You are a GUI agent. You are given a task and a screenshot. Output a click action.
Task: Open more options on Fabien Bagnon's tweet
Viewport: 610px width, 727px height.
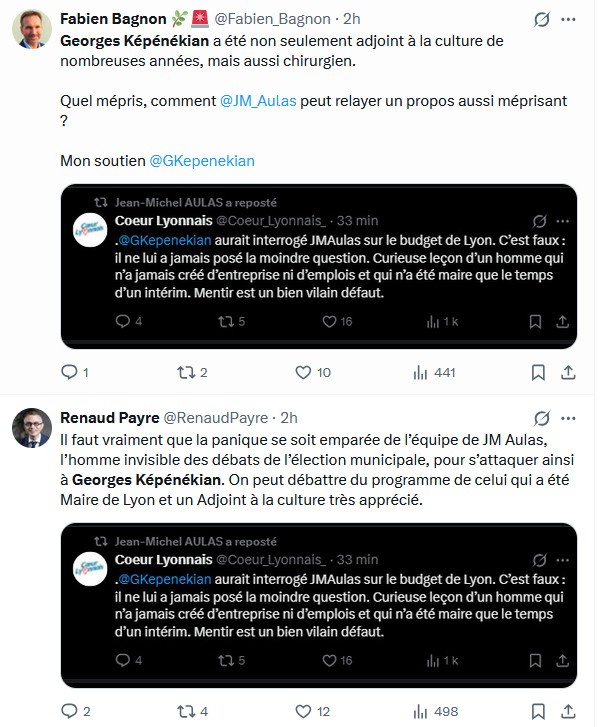[568, 19]
